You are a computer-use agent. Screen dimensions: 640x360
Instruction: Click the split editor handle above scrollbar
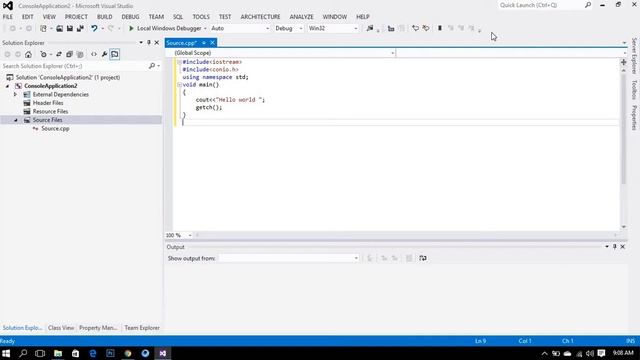[x=624, y=62]
